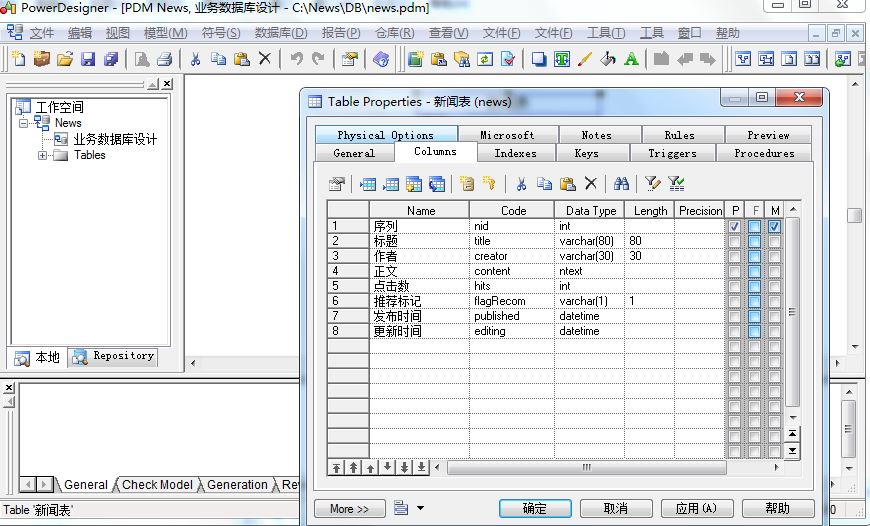Check primary key checkbox for title row

tap(735, 241)
